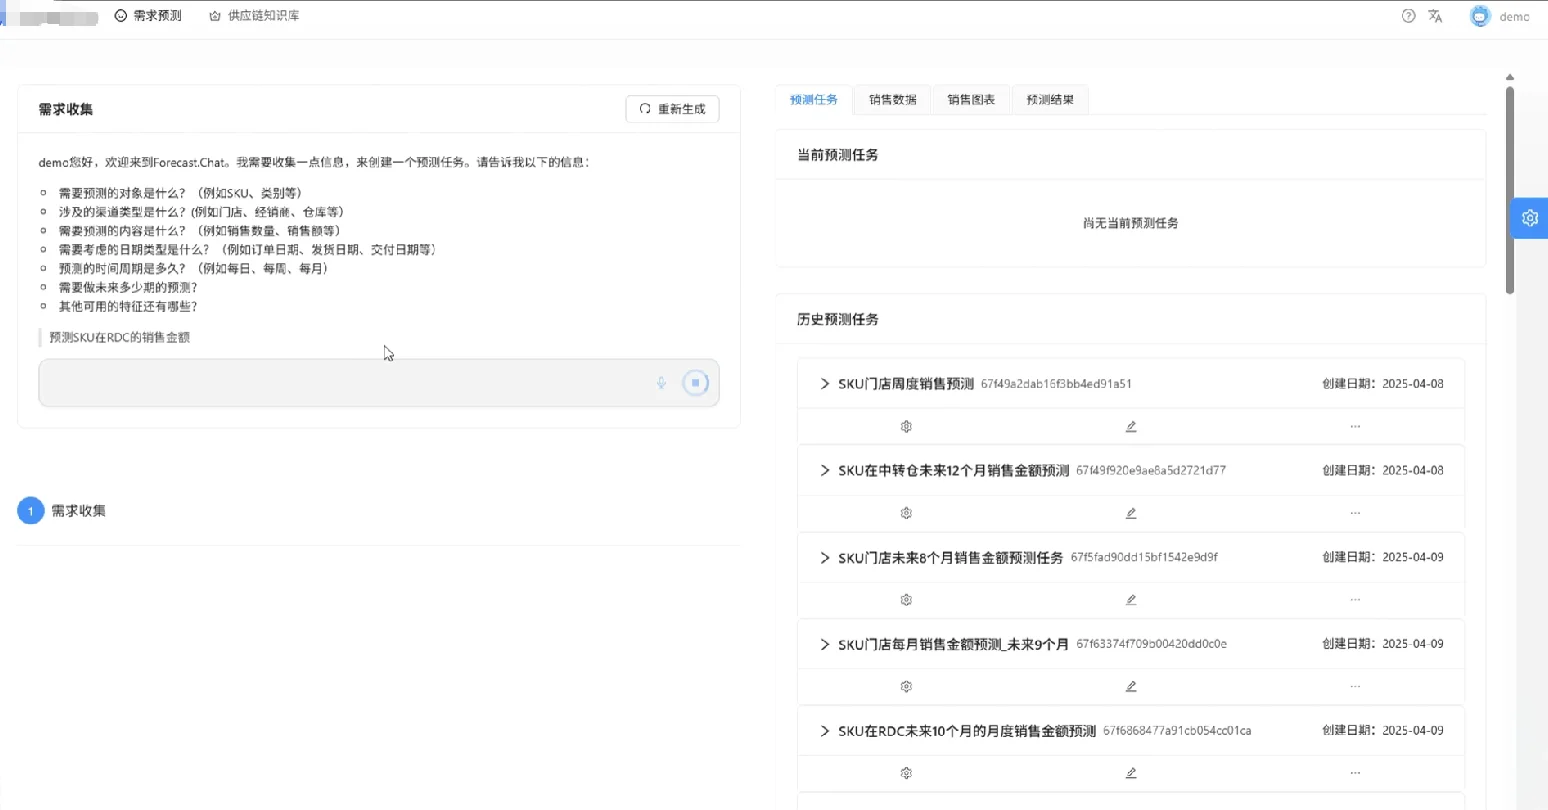
Task: Click the blue gear tab on right edge
Action: click(x=1529, y=217)
